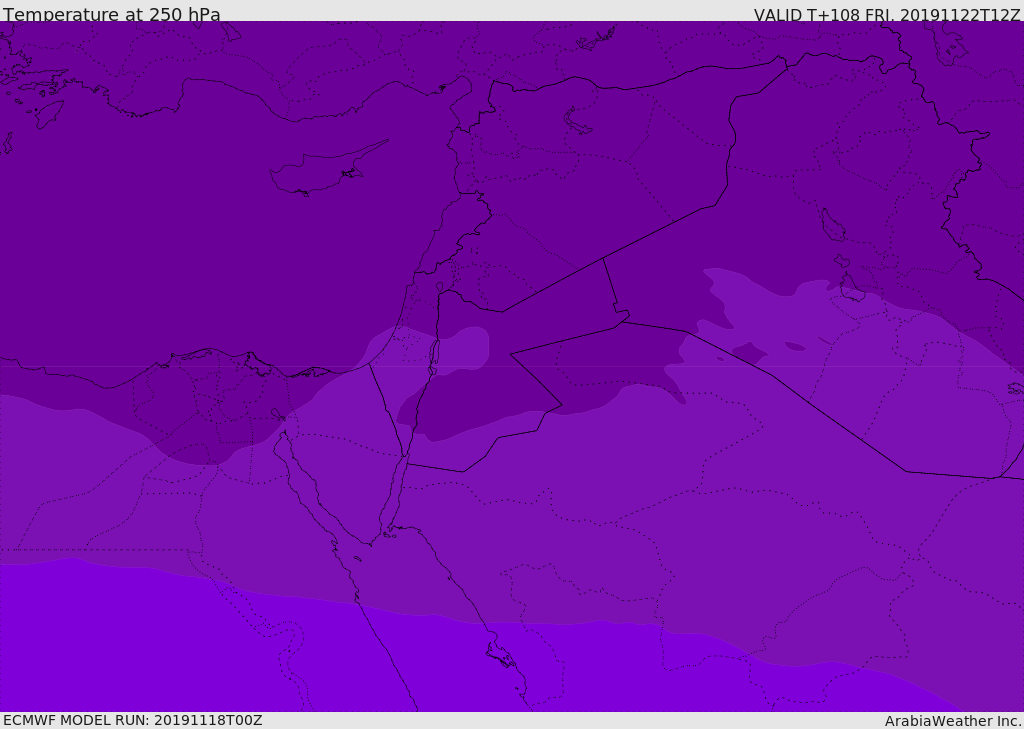Click the islands off the southern Red Sea coast

tap(500, 655)
